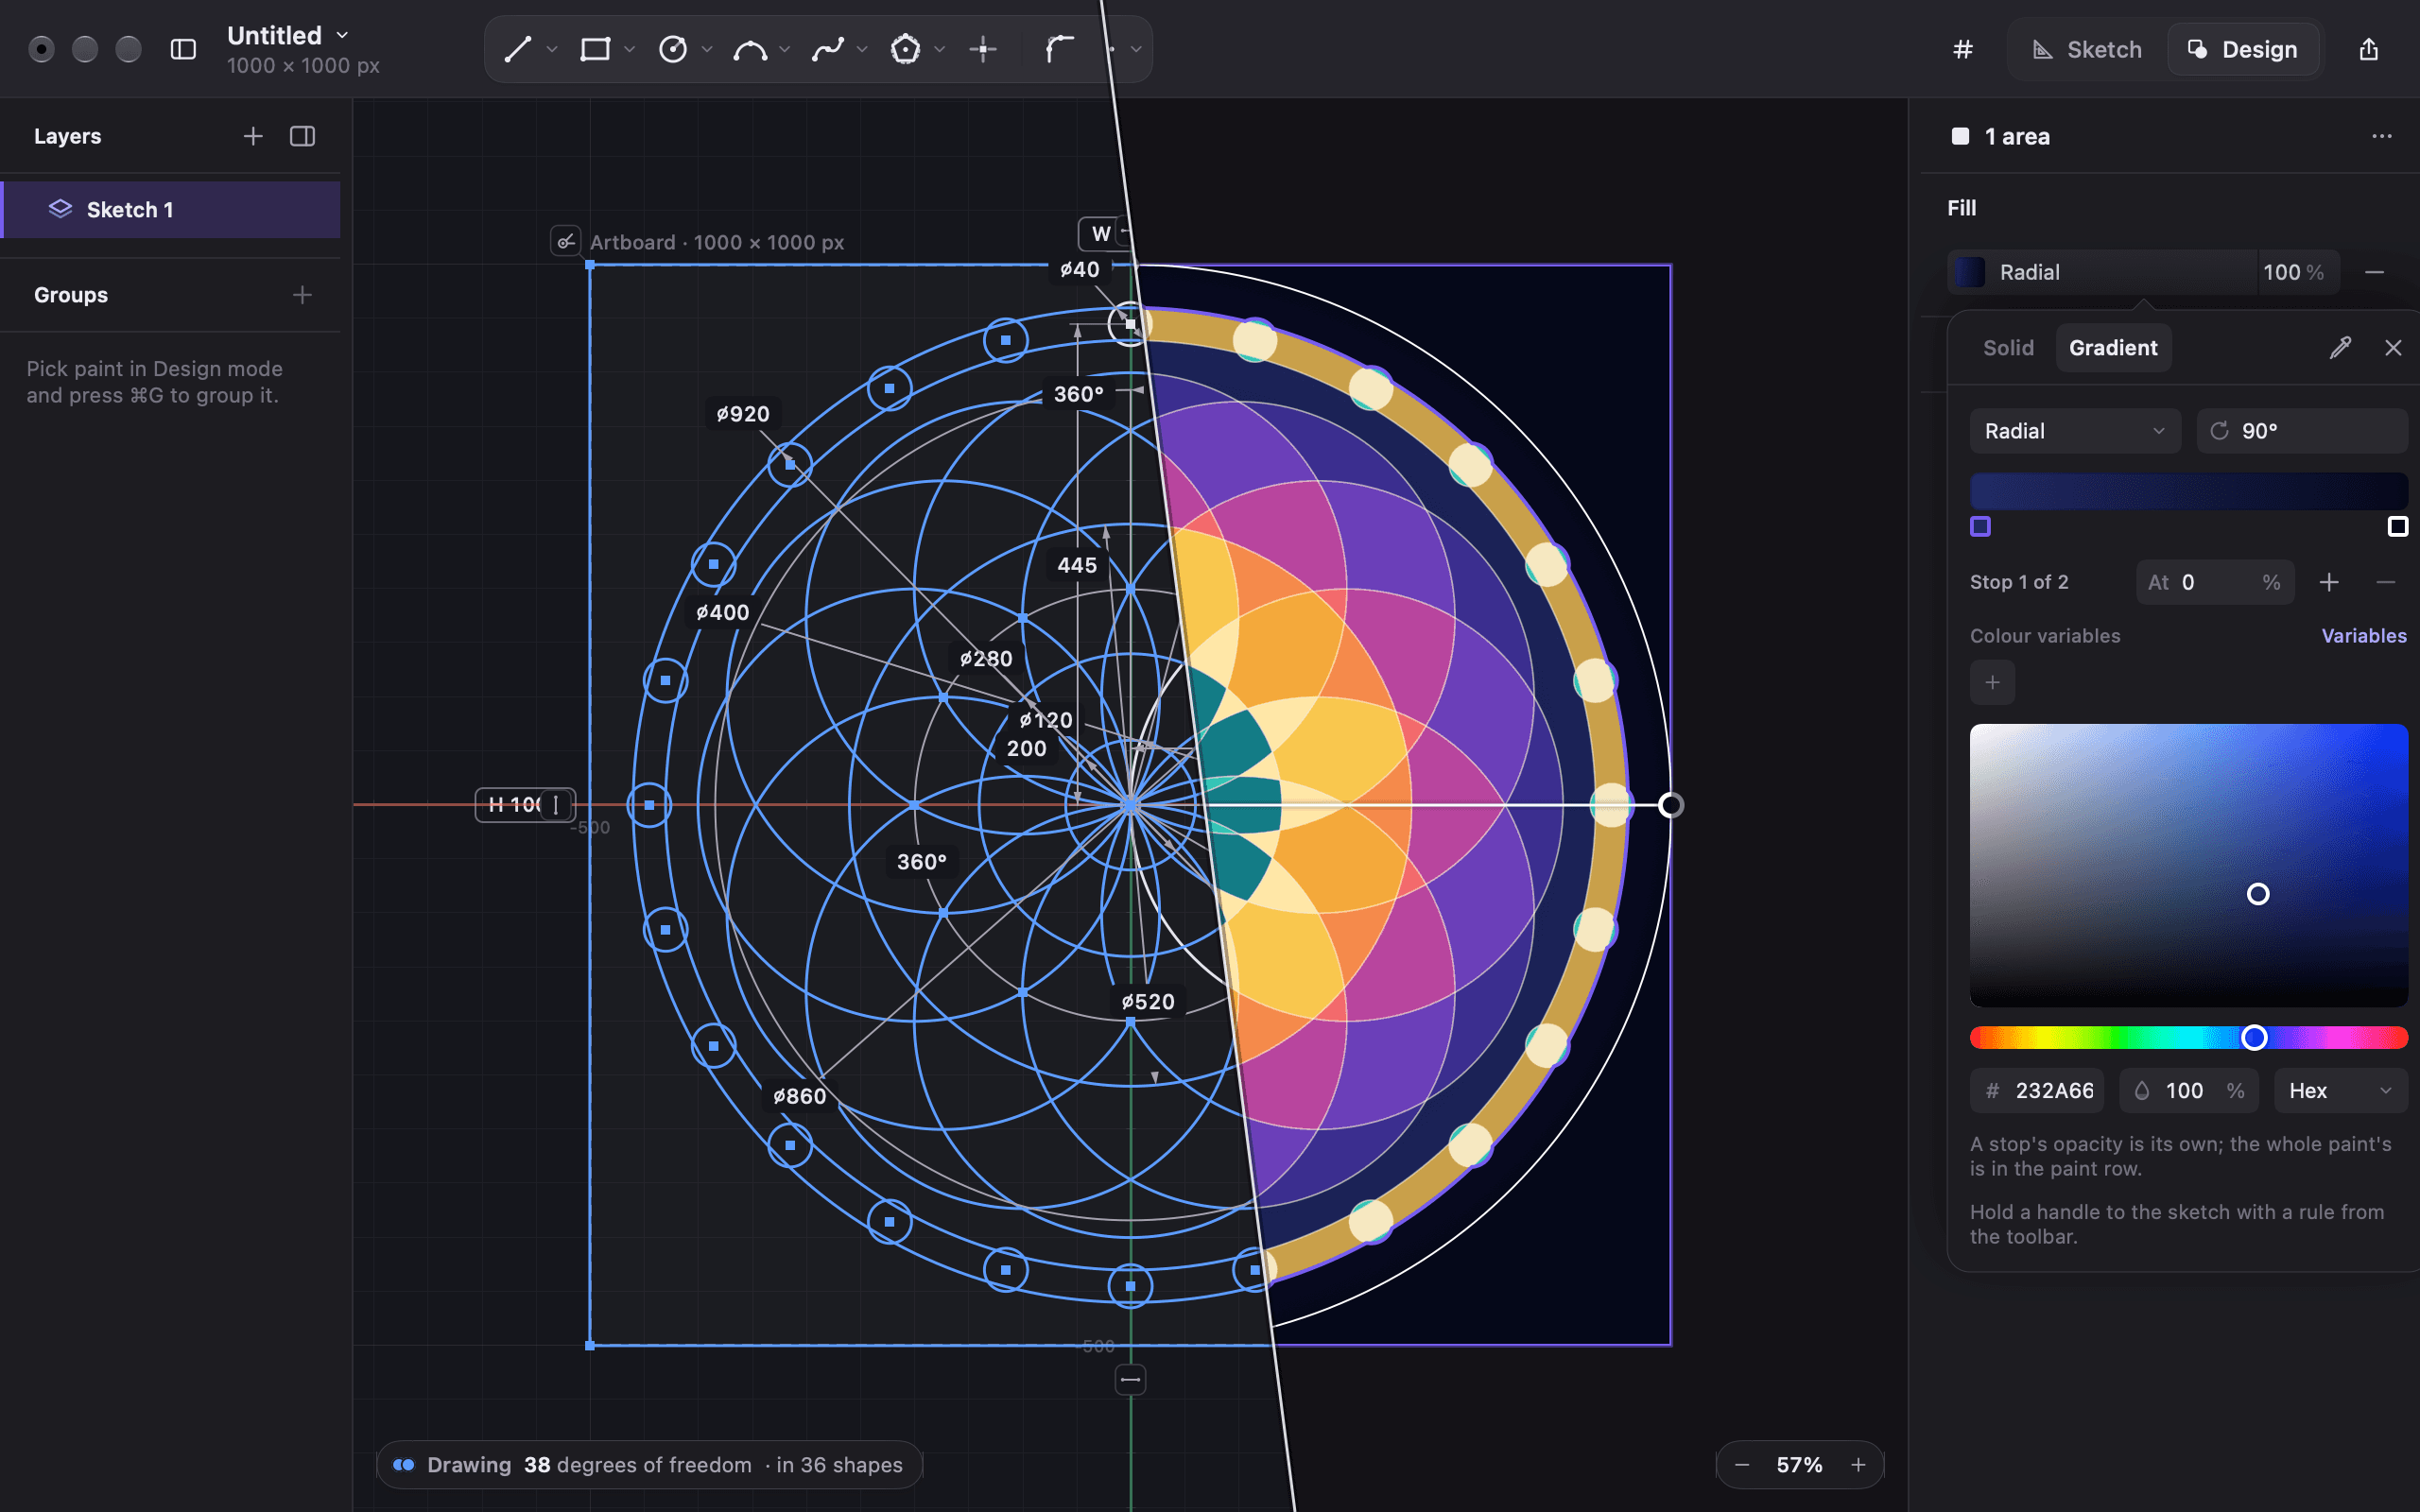Close the gradient popover
This screenshot has width=2420, height=1512.
pyautogui.click(x=2393, y=348)
